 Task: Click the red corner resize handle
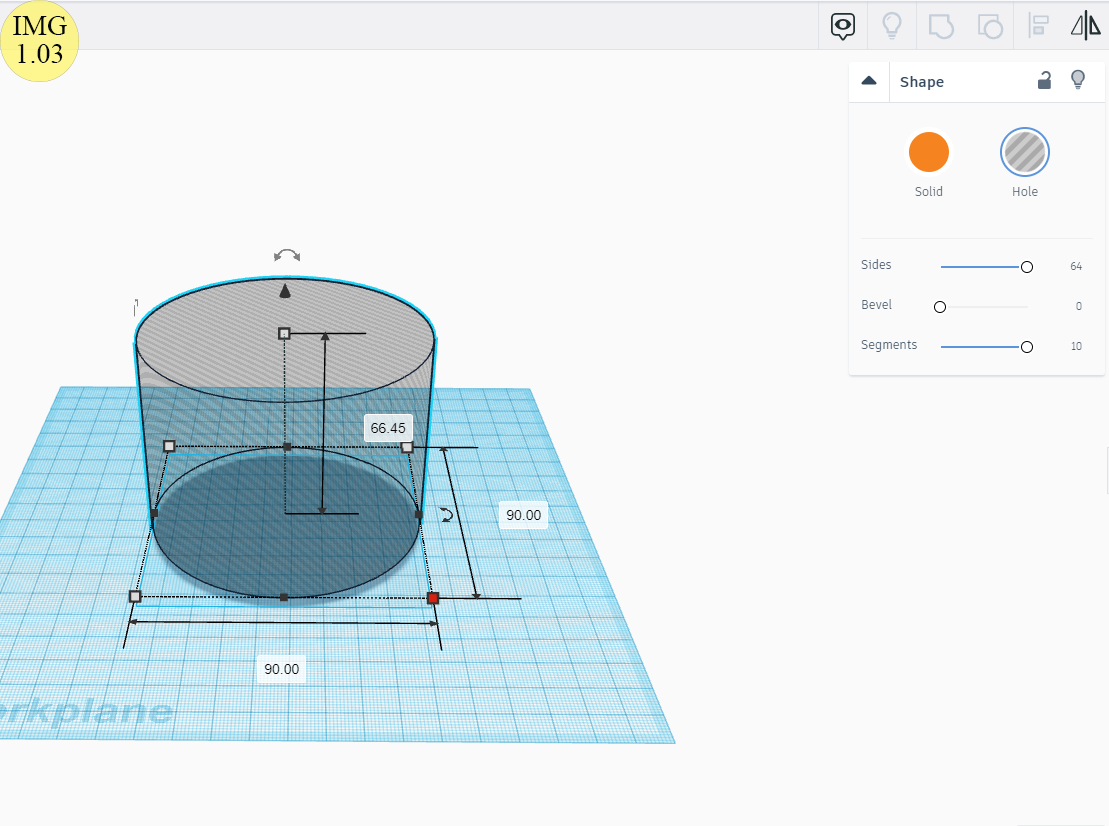click(433, 598)
